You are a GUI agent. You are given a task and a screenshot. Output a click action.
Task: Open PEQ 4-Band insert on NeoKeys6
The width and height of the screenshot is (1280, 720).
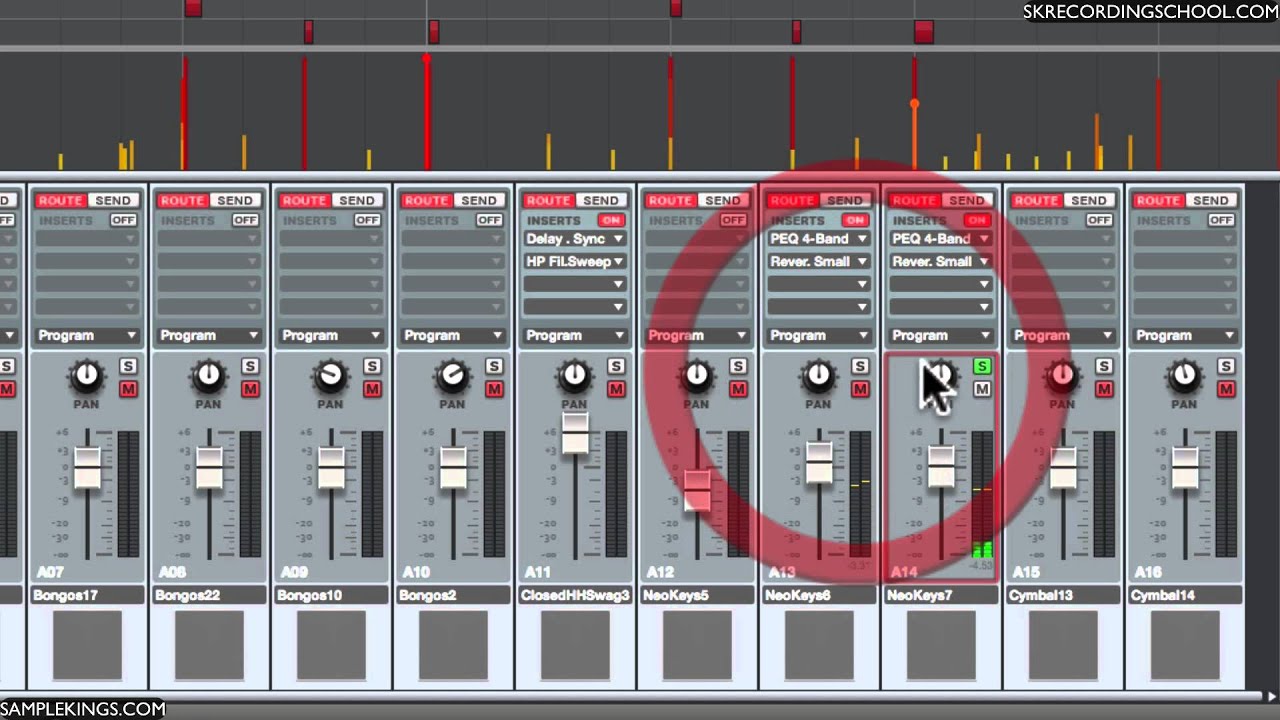pos(818,239)
